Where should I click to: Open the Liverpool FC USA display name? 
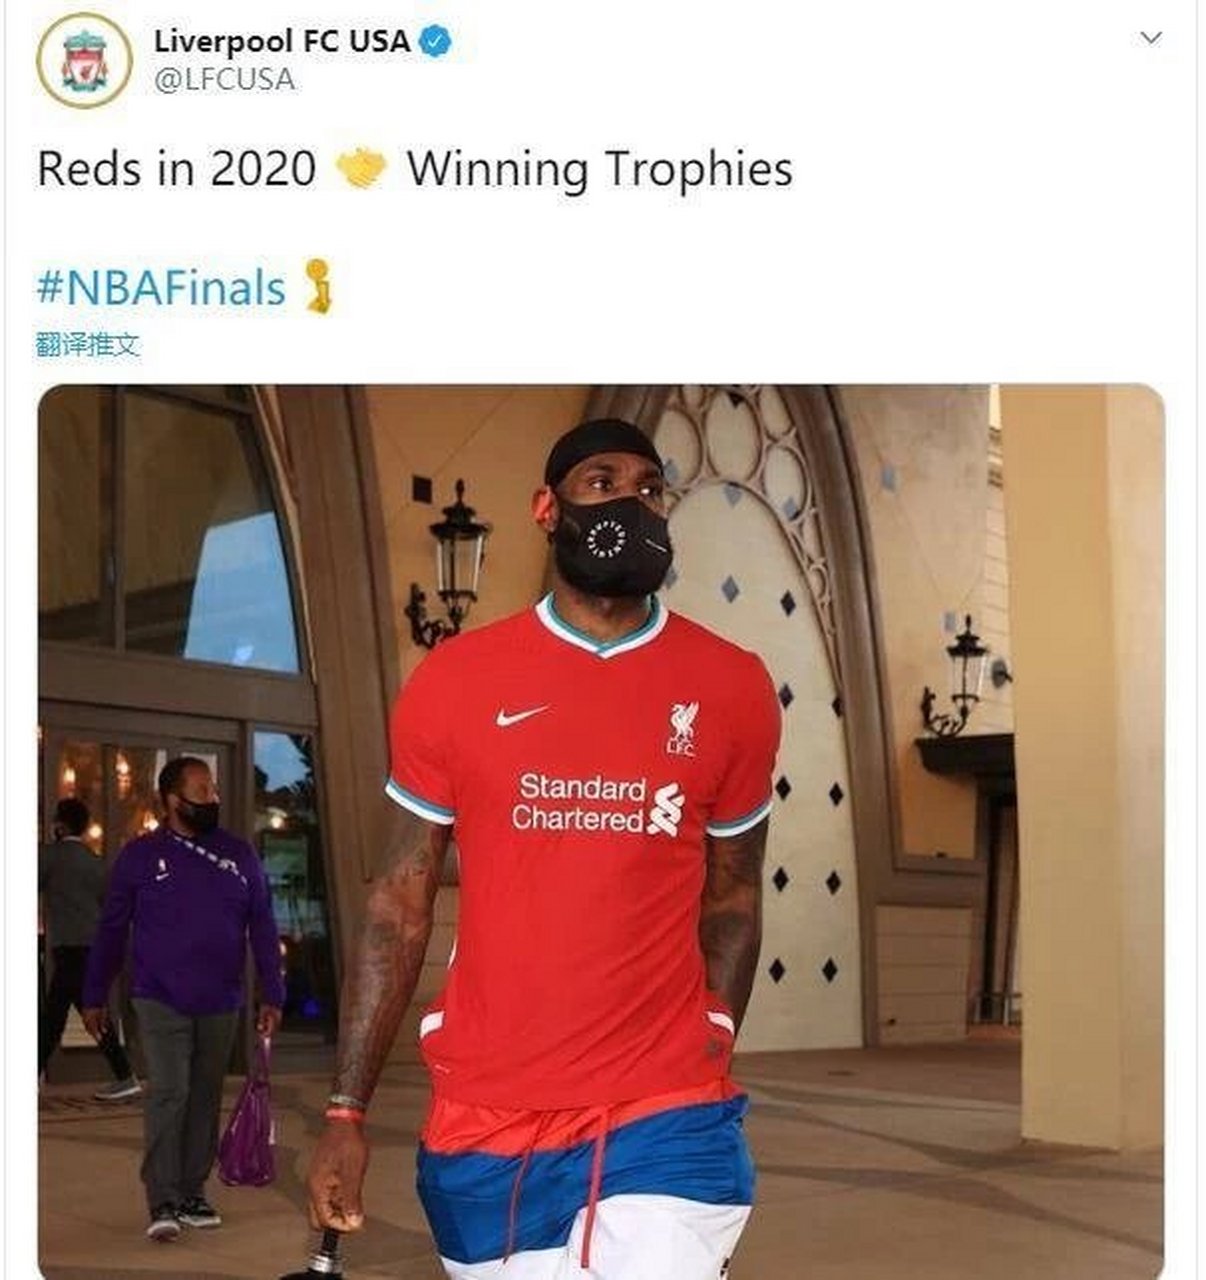coord(282,41)
